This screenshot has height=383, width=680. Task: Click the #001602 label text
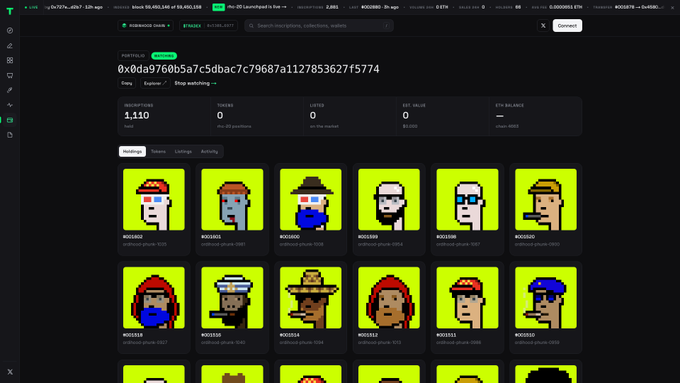coord(133,237)
